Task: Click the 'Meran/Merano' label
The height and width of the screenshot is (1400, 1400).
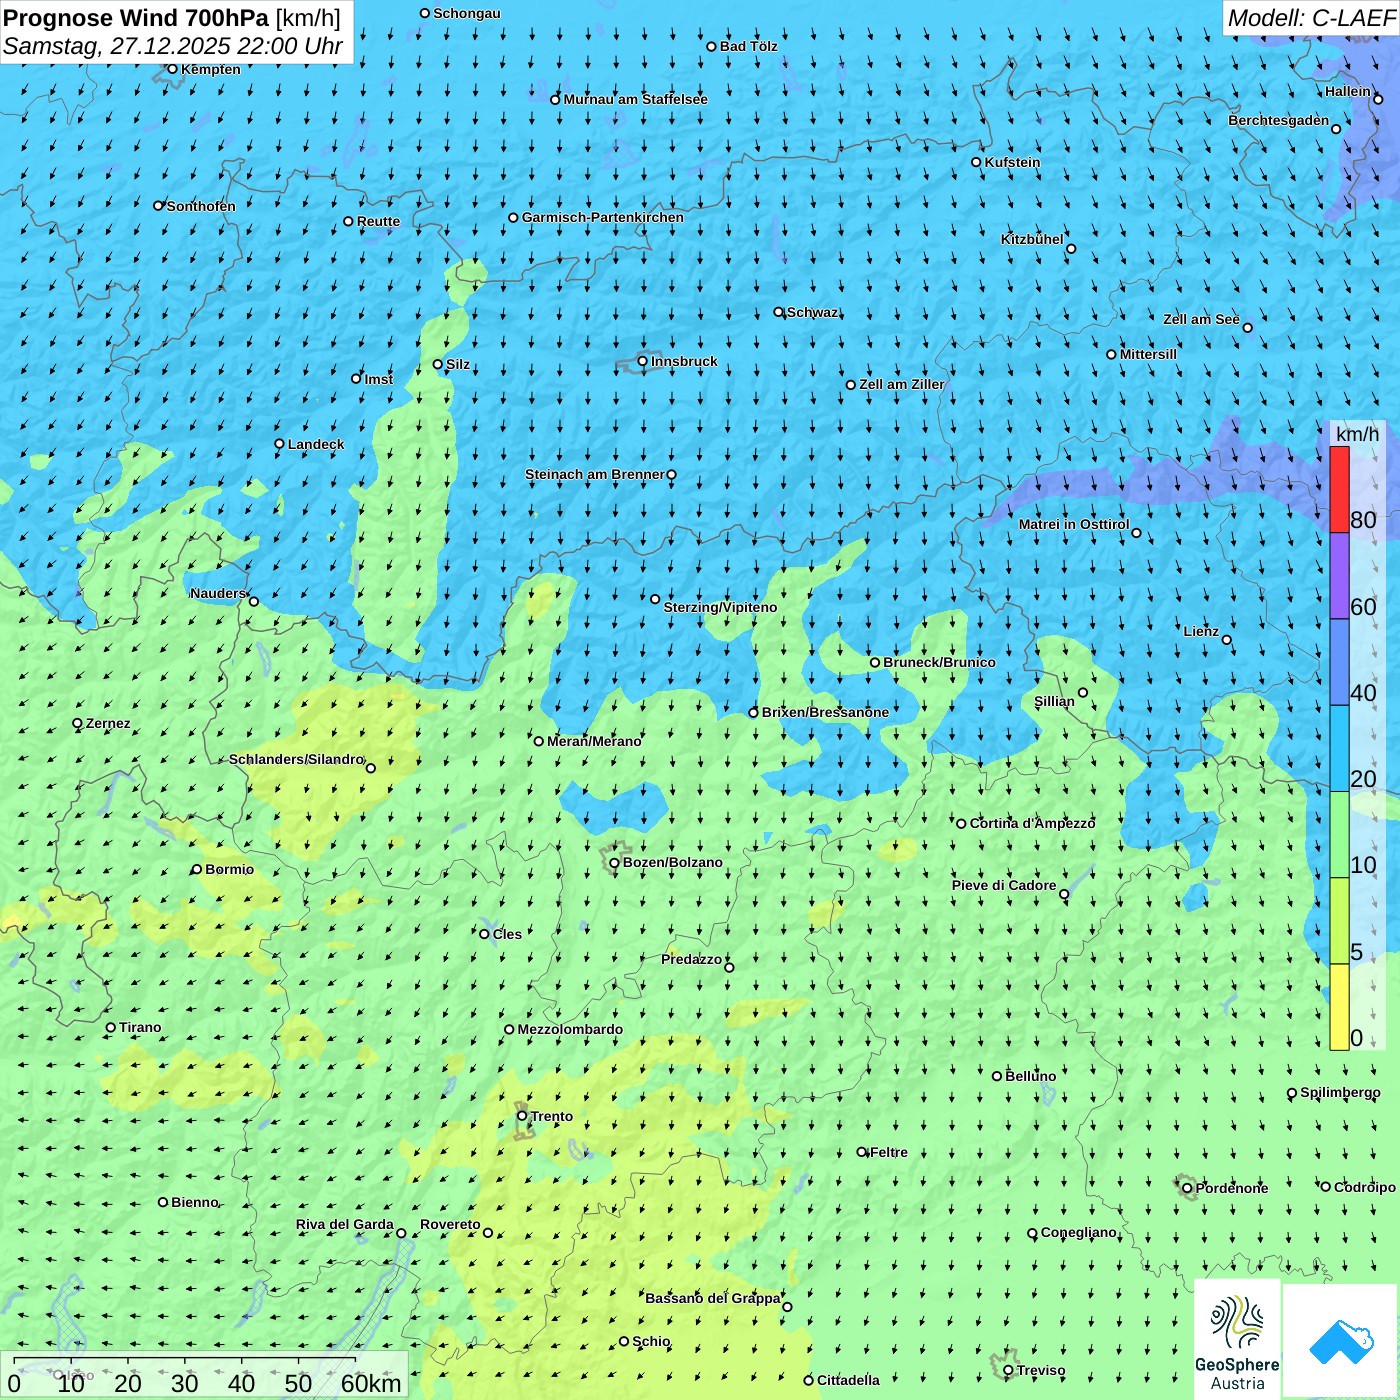Action: 594,741
